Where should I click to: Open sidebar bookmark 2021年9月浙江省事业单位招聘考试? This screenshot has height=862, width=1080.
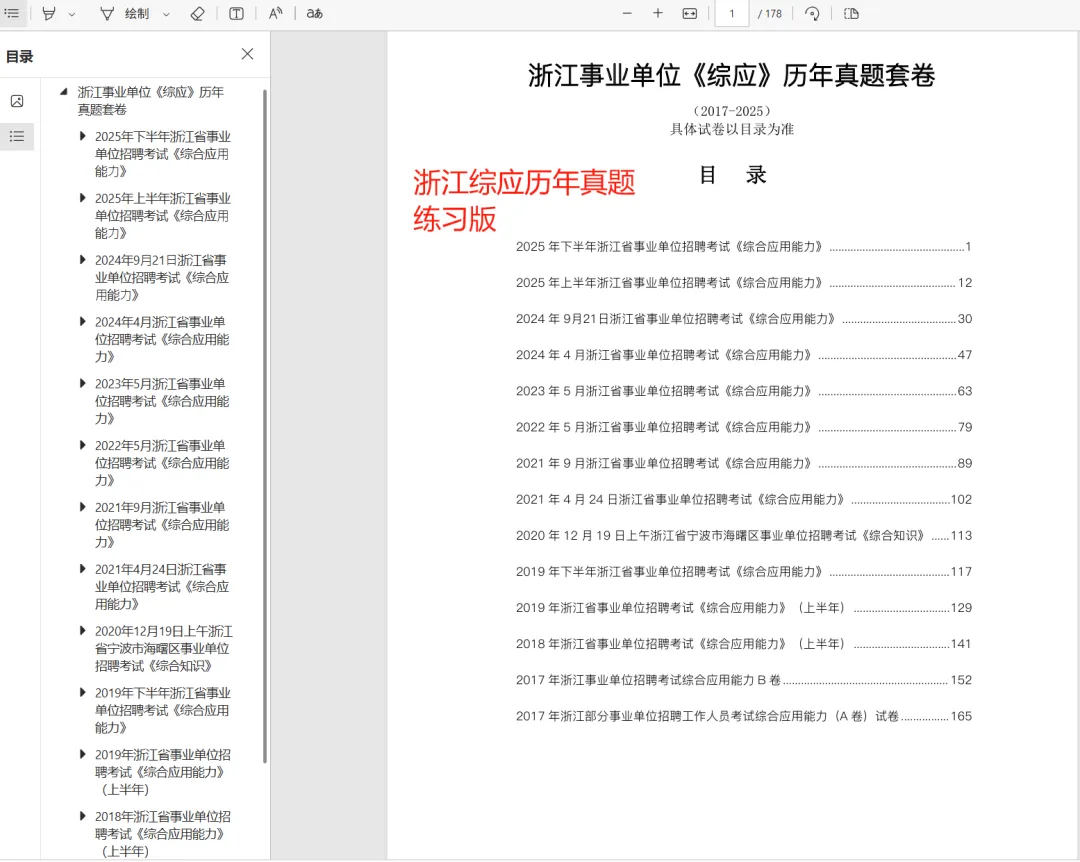tap(162, 524)
